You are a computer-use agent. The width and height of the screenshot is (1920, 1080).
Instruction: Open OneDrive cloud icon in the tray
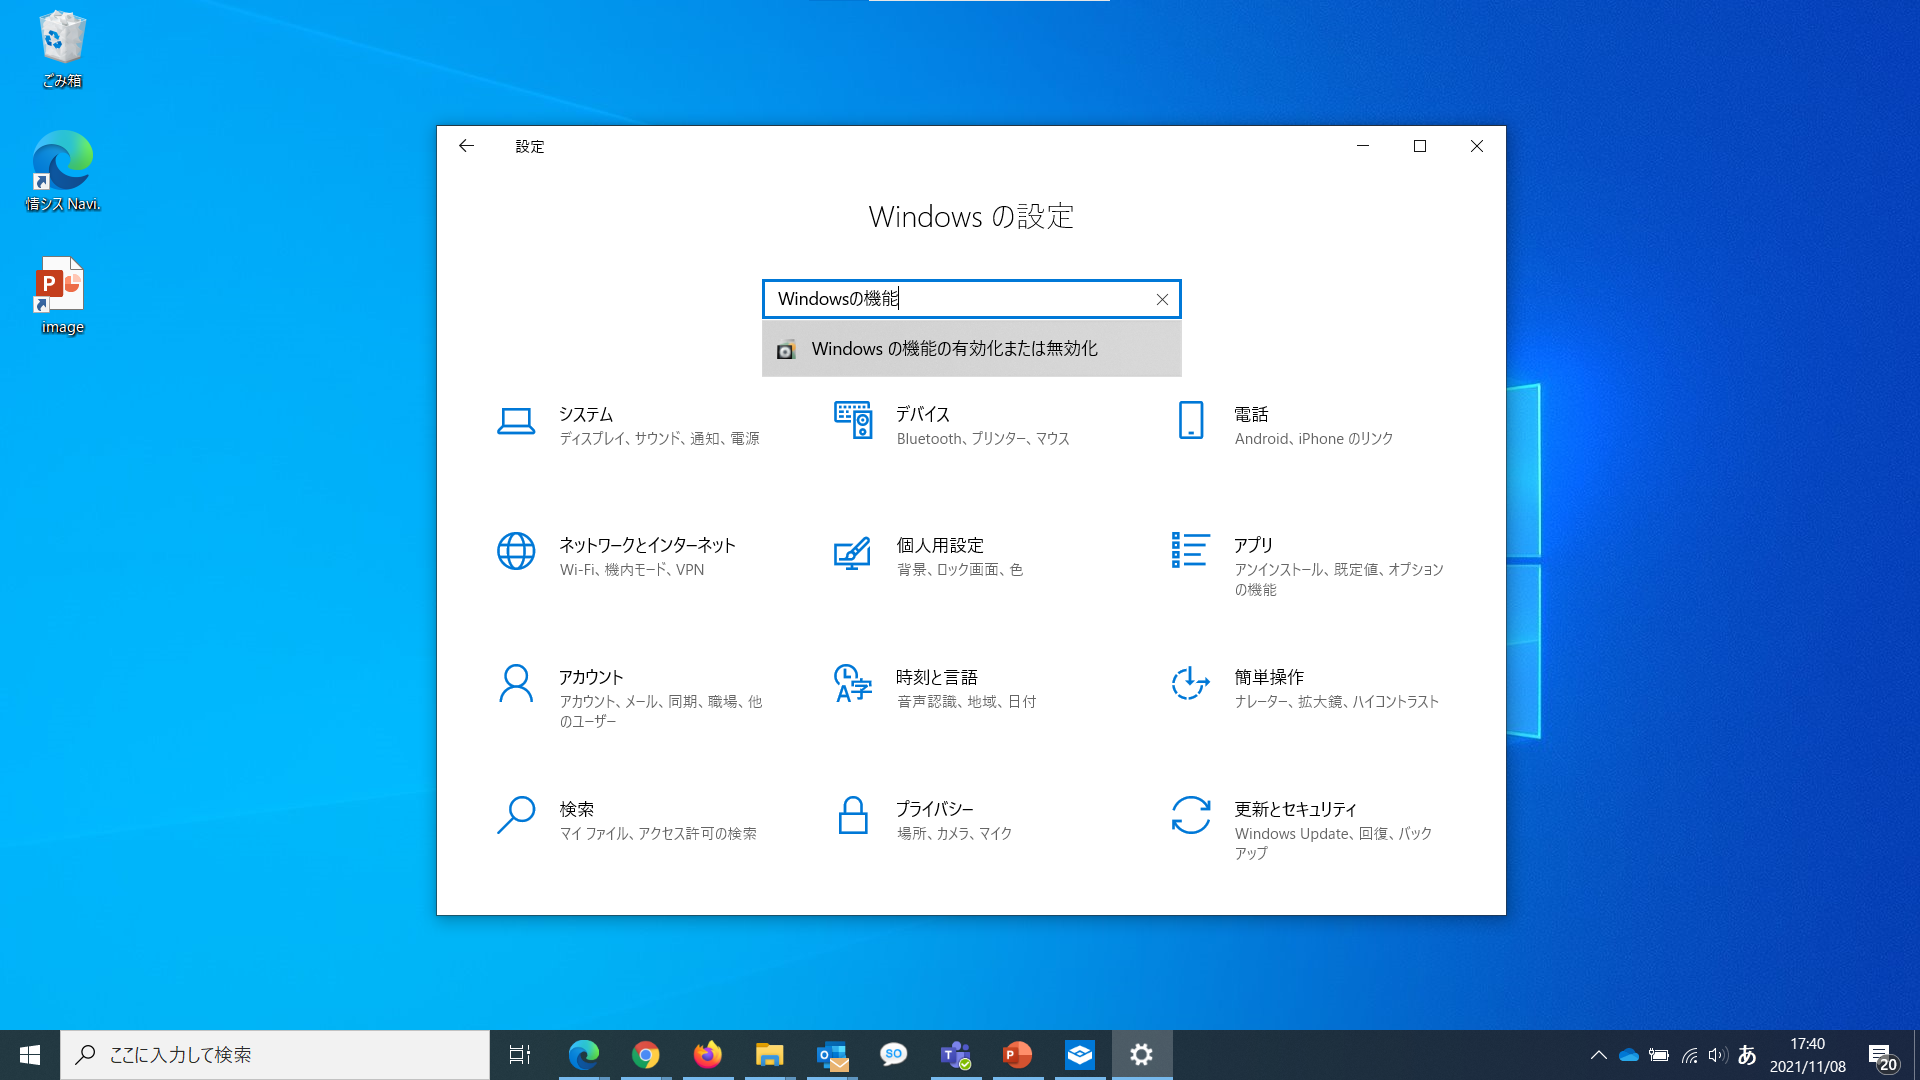coord(1628,1055)
